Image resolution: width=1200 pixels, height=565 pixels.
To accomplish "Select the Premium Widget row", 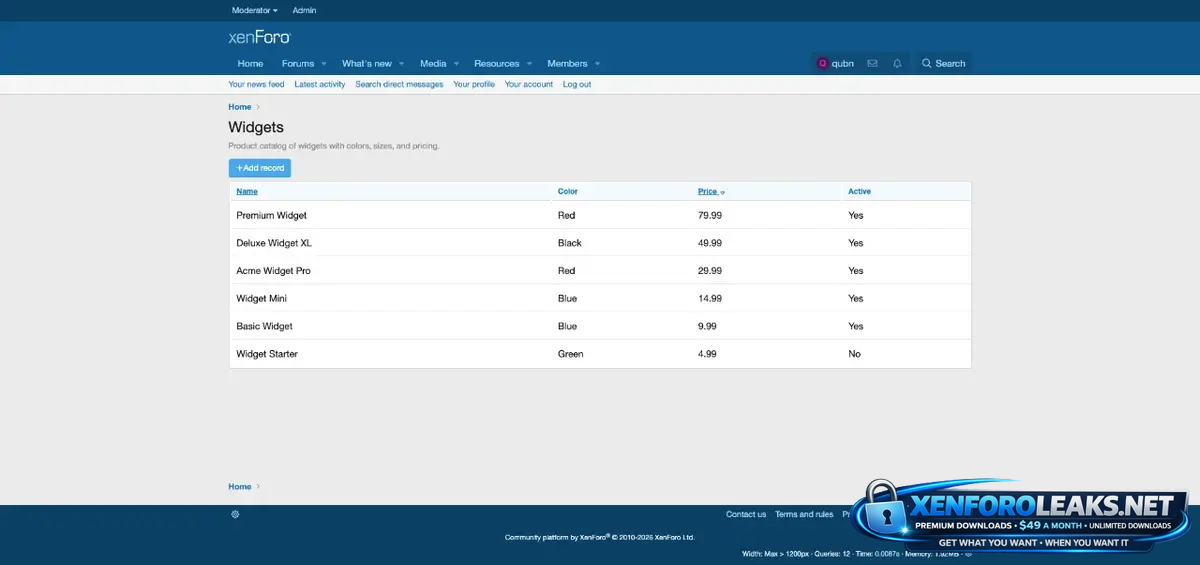I will point(272,215).
